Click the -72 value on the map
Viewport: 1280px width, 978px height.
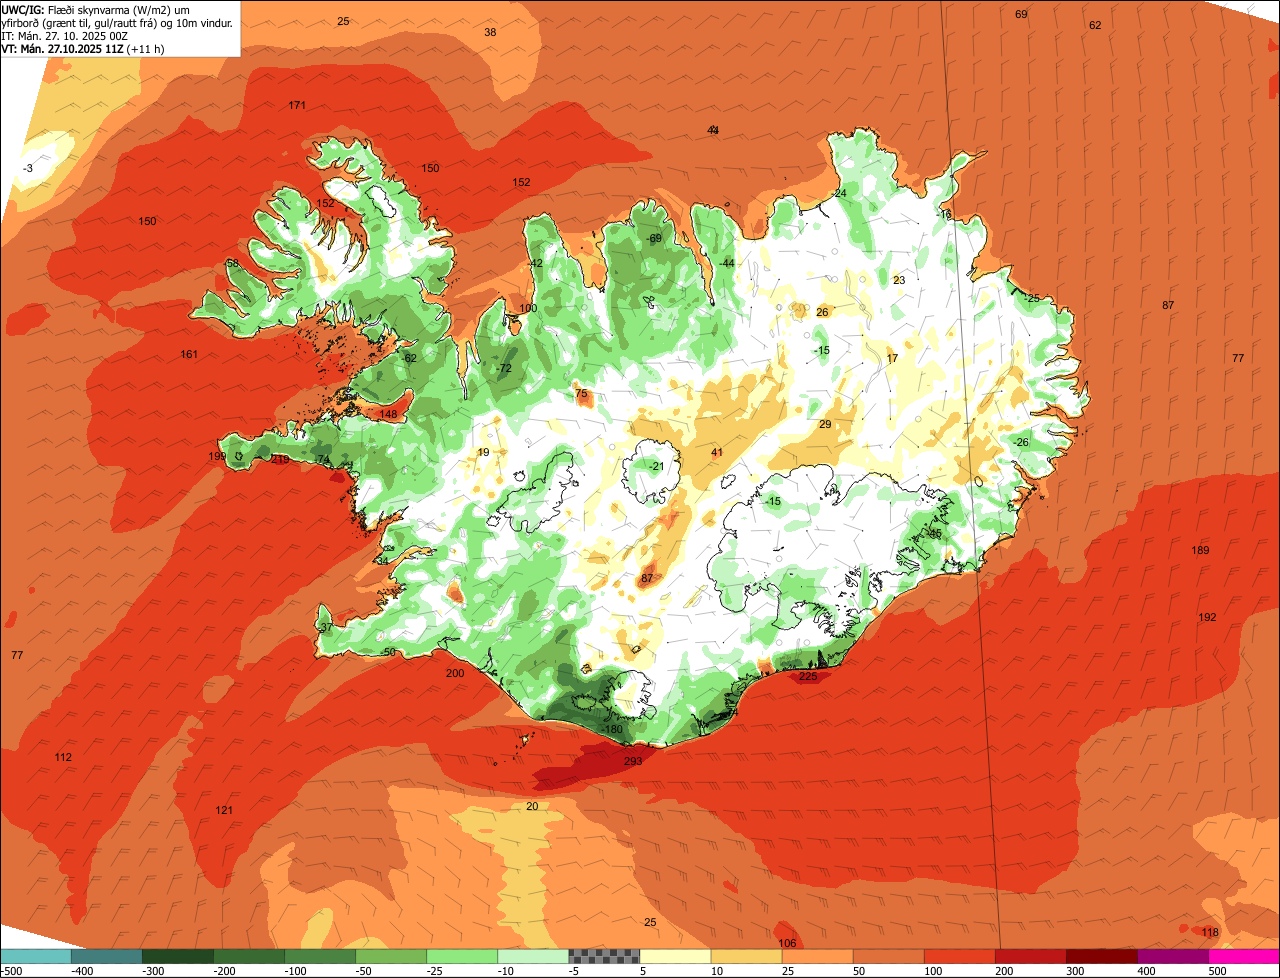click(x=503, y=368)
